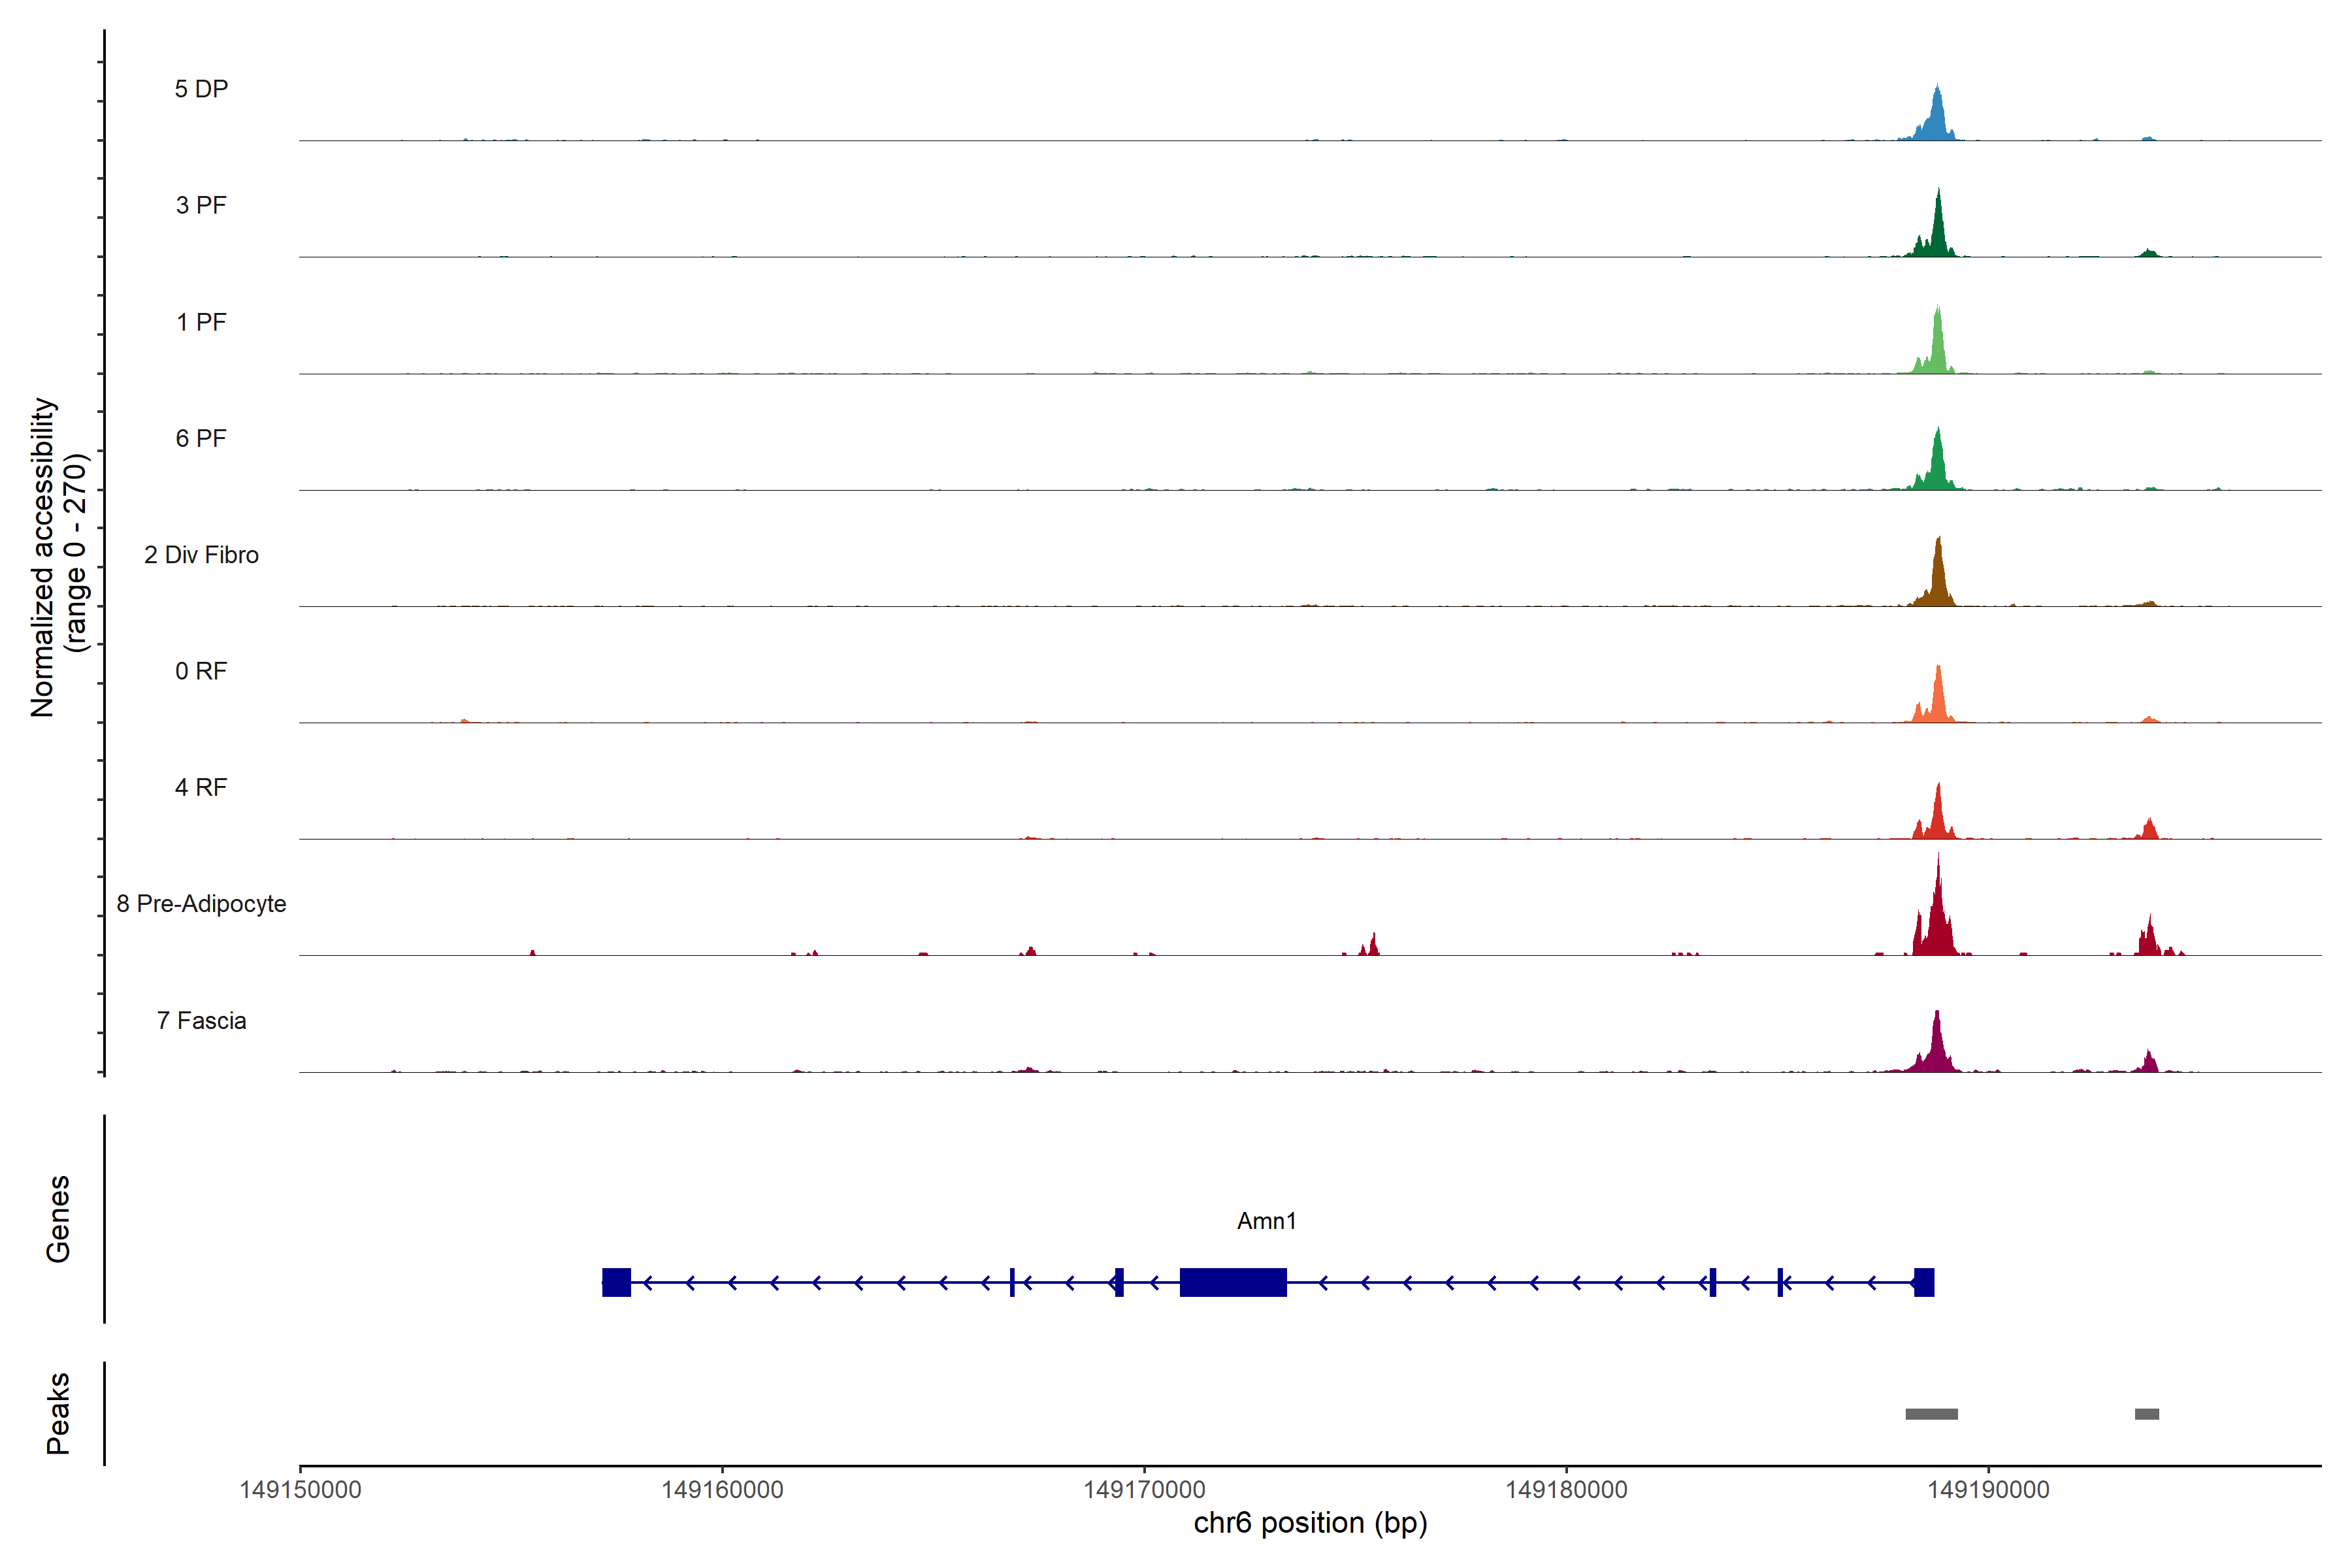Image resolution: width=2352 pixels, height=1568 pixels.
Task: Click the 149170000 axis tick label
Action: [x=1144, y=1490]
